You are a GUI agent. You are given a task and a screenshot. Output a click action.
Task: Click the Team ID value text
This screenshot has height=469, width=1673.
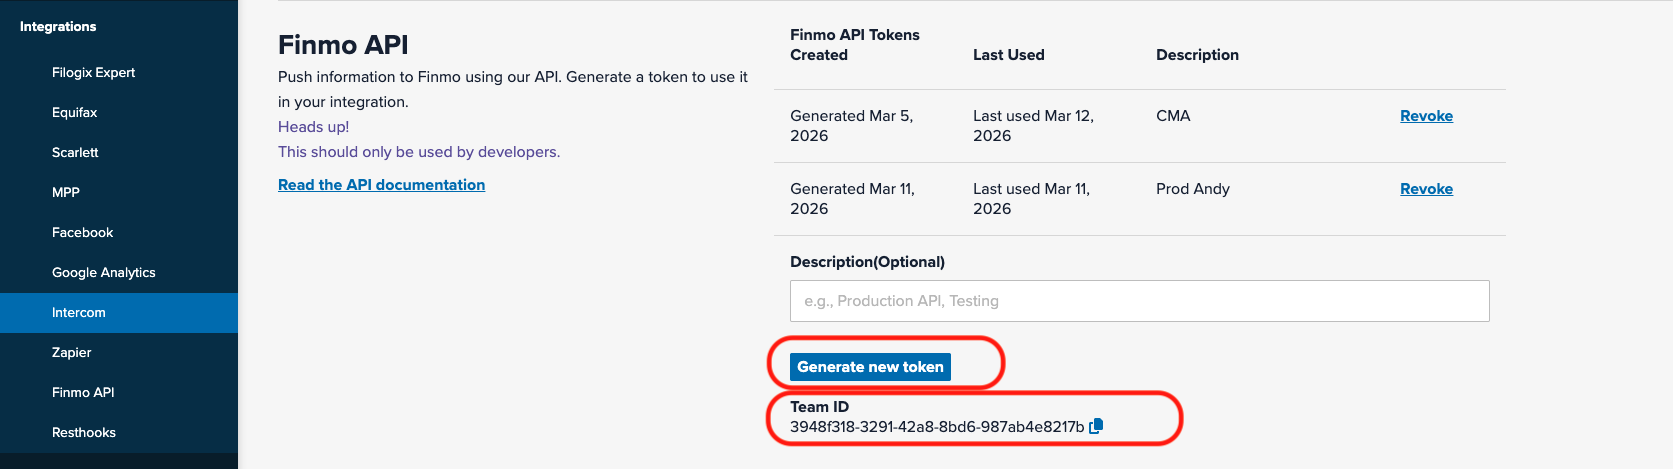pos(936,427)
